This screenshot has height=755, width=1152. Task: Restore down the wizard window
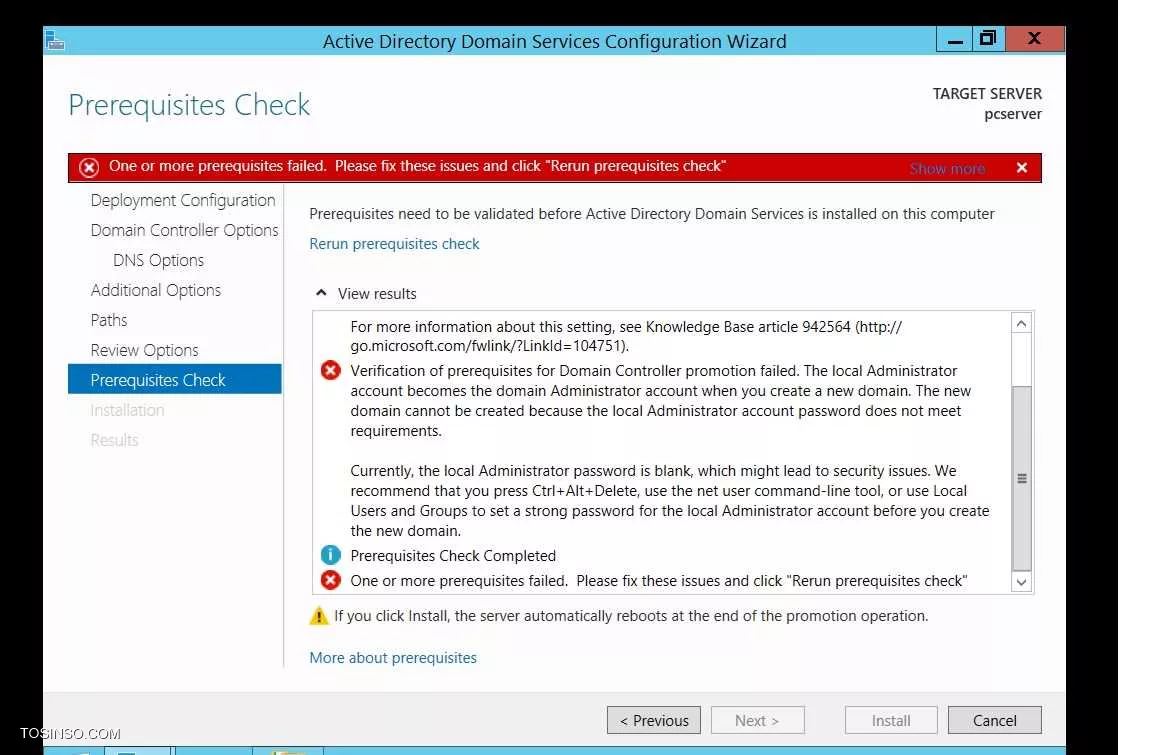click(989, 39)
